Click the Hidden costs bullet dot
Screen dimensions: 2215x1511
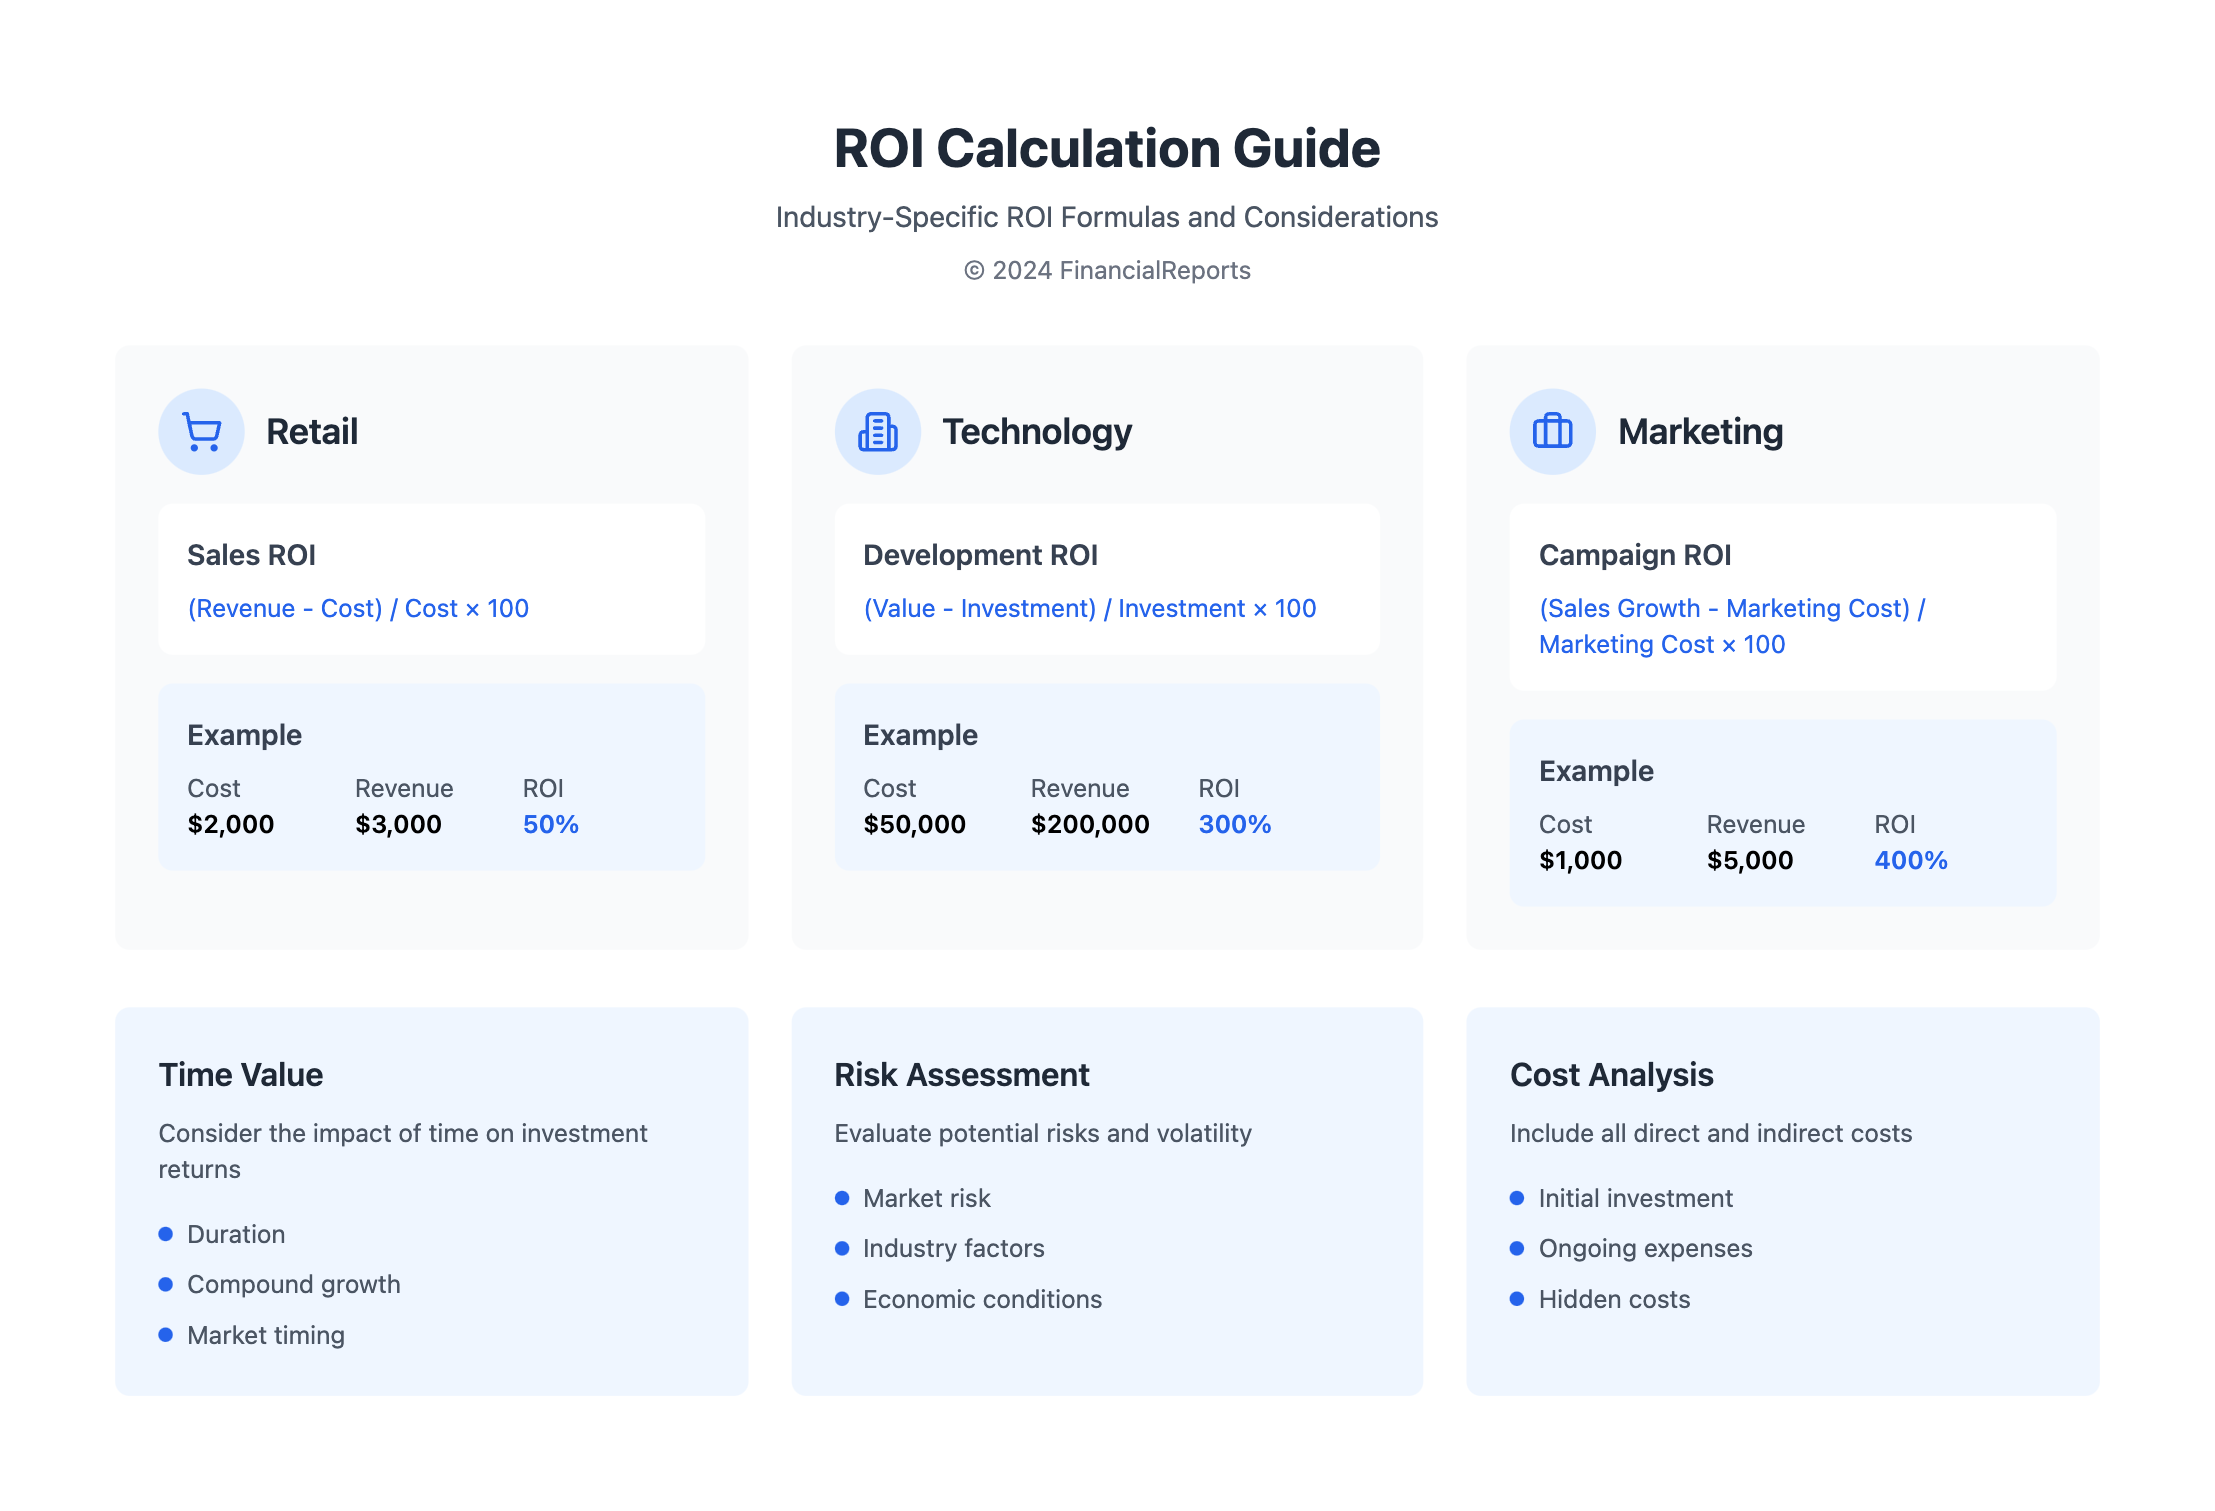[x=1517, y=1299]
